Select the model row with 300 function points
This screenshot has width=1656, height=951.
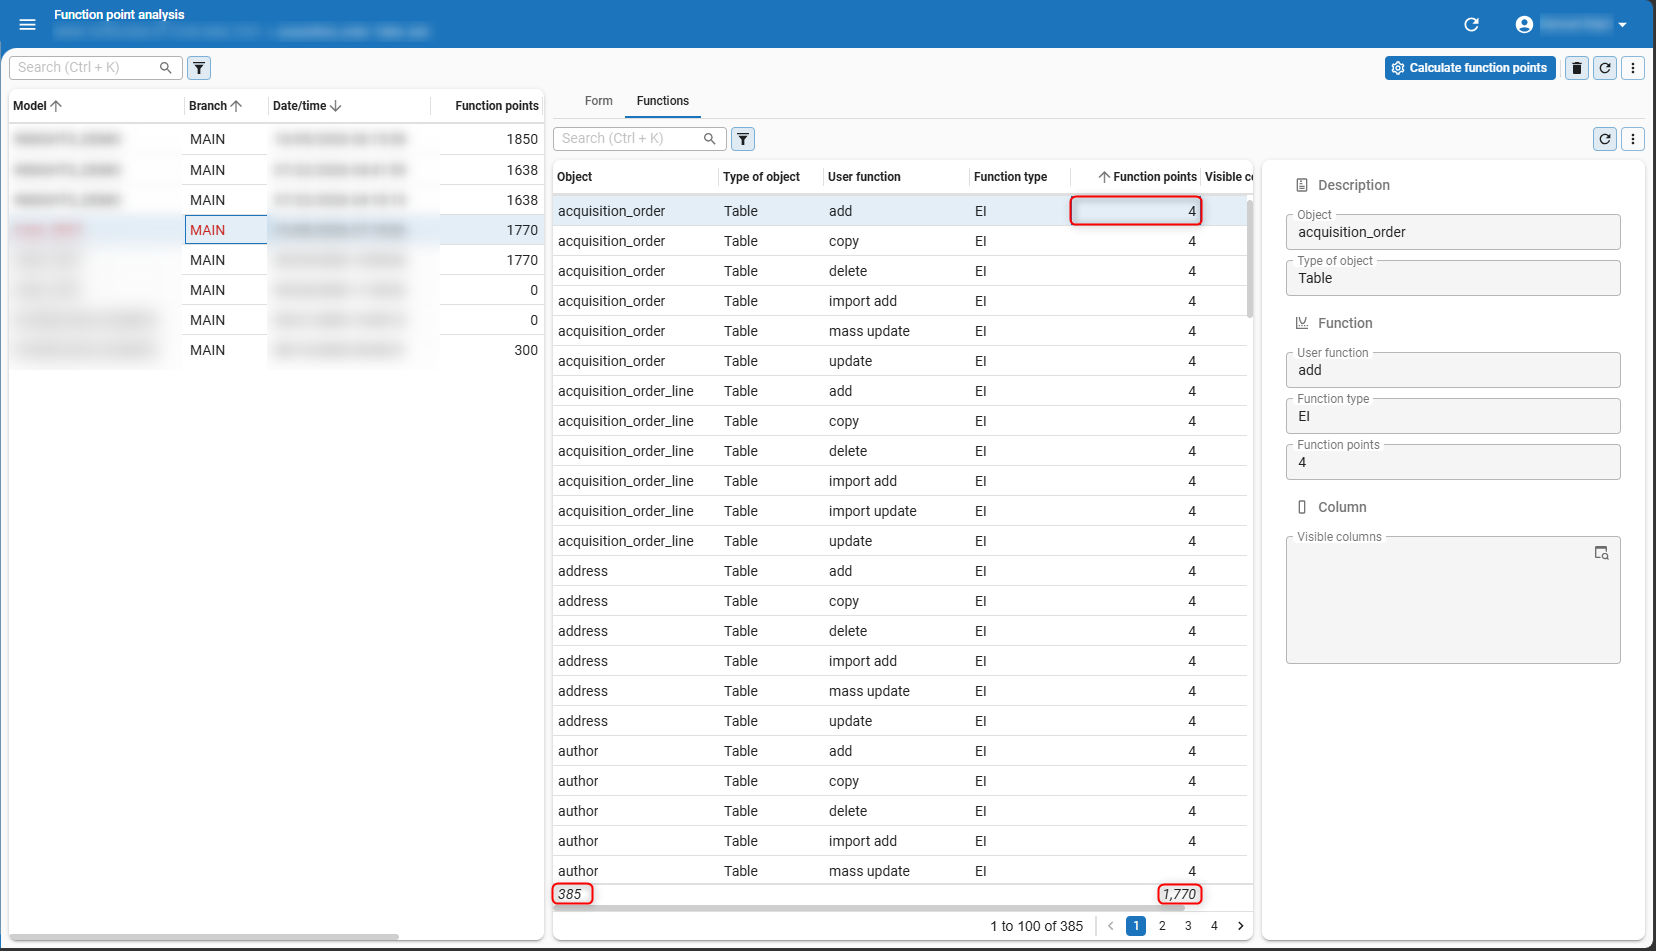pyautogui.click(x=276, y=350)
